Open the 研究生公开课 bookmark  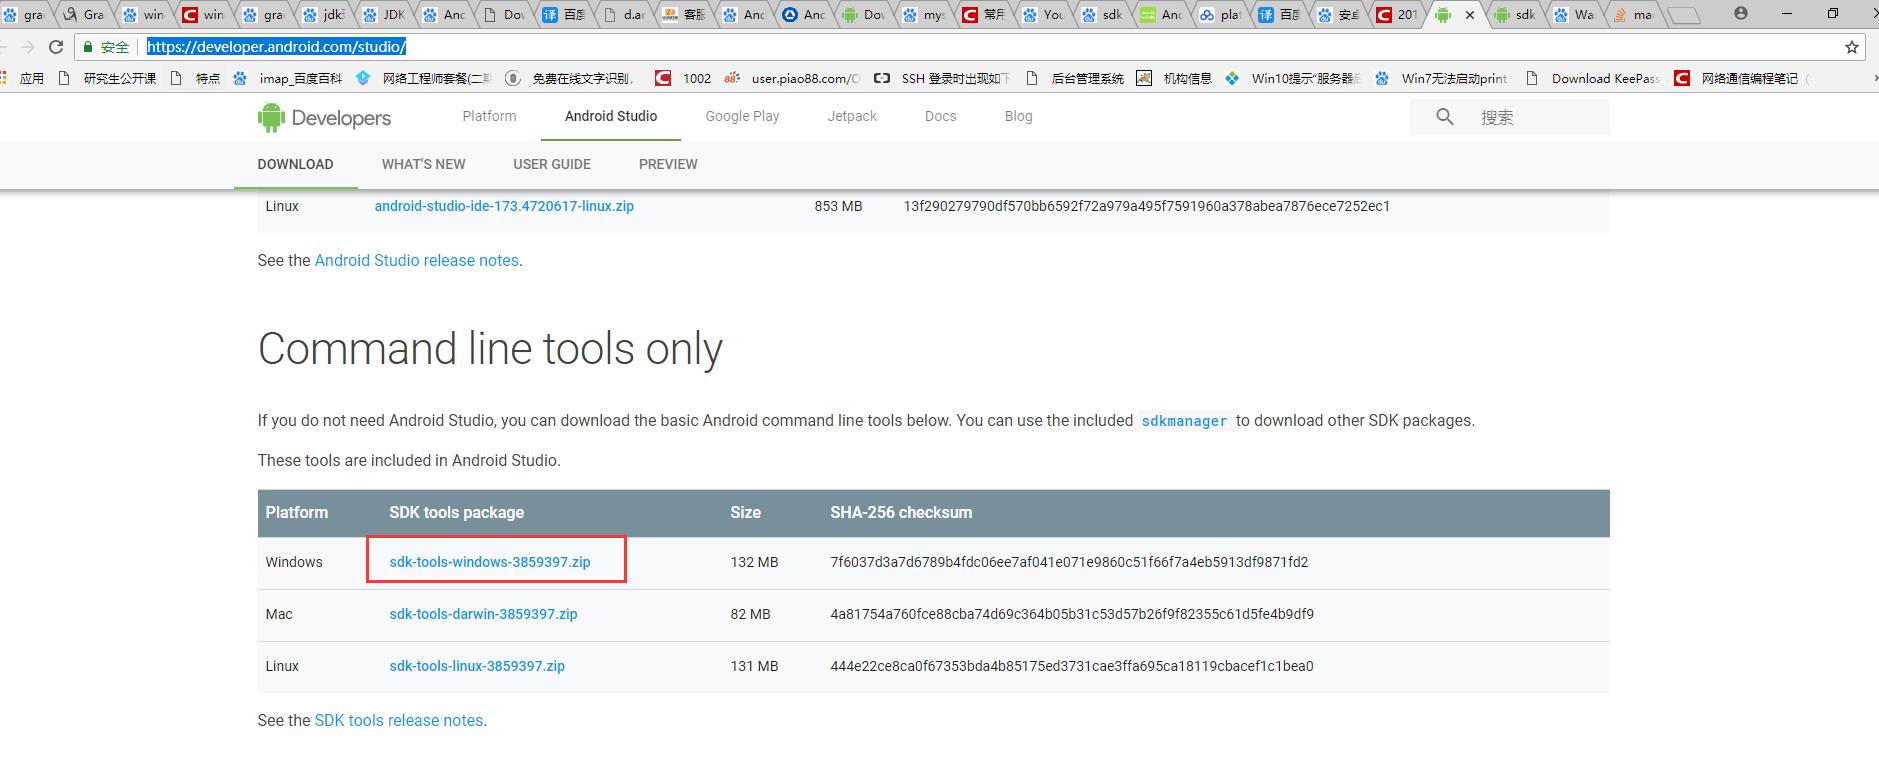click(109, 78)
